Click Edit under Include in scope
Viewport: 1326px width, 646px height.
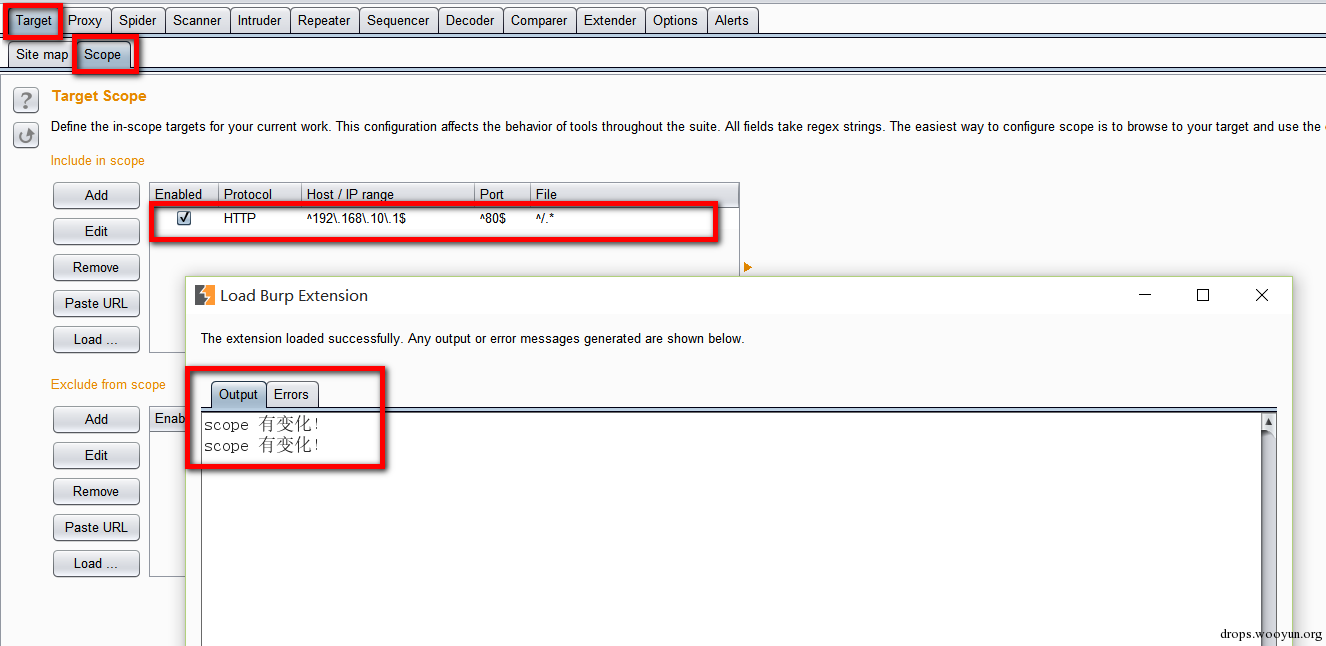[x=96, y=231]
